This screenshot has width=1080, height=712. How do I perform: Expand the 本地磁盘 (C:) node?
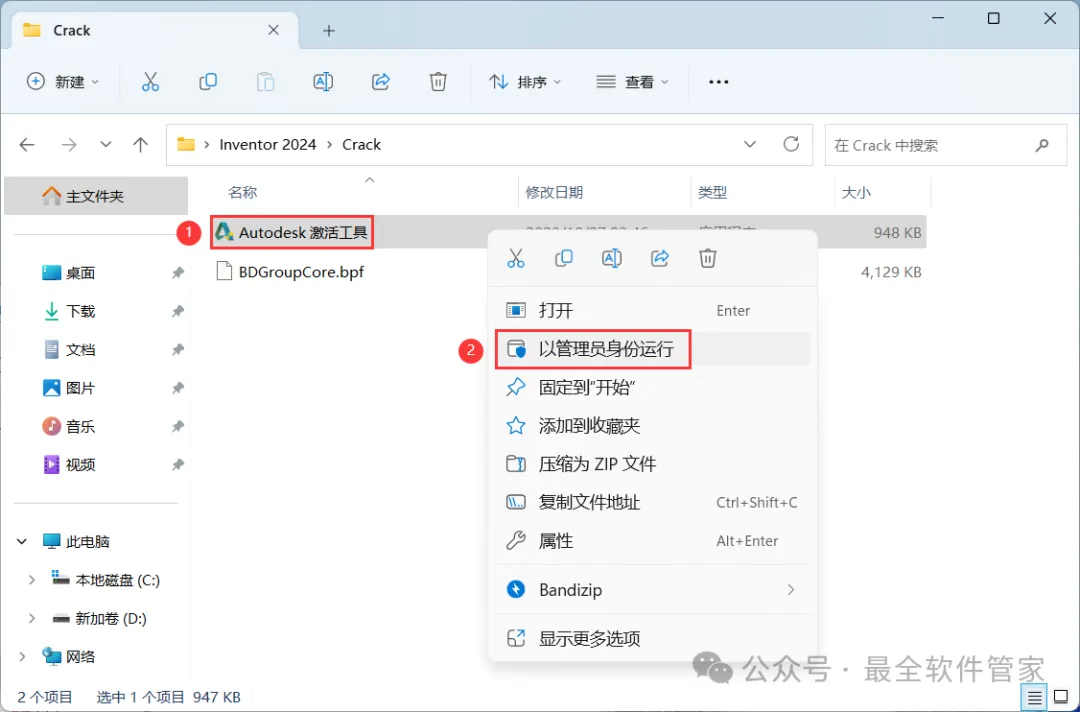pos(32,580)
